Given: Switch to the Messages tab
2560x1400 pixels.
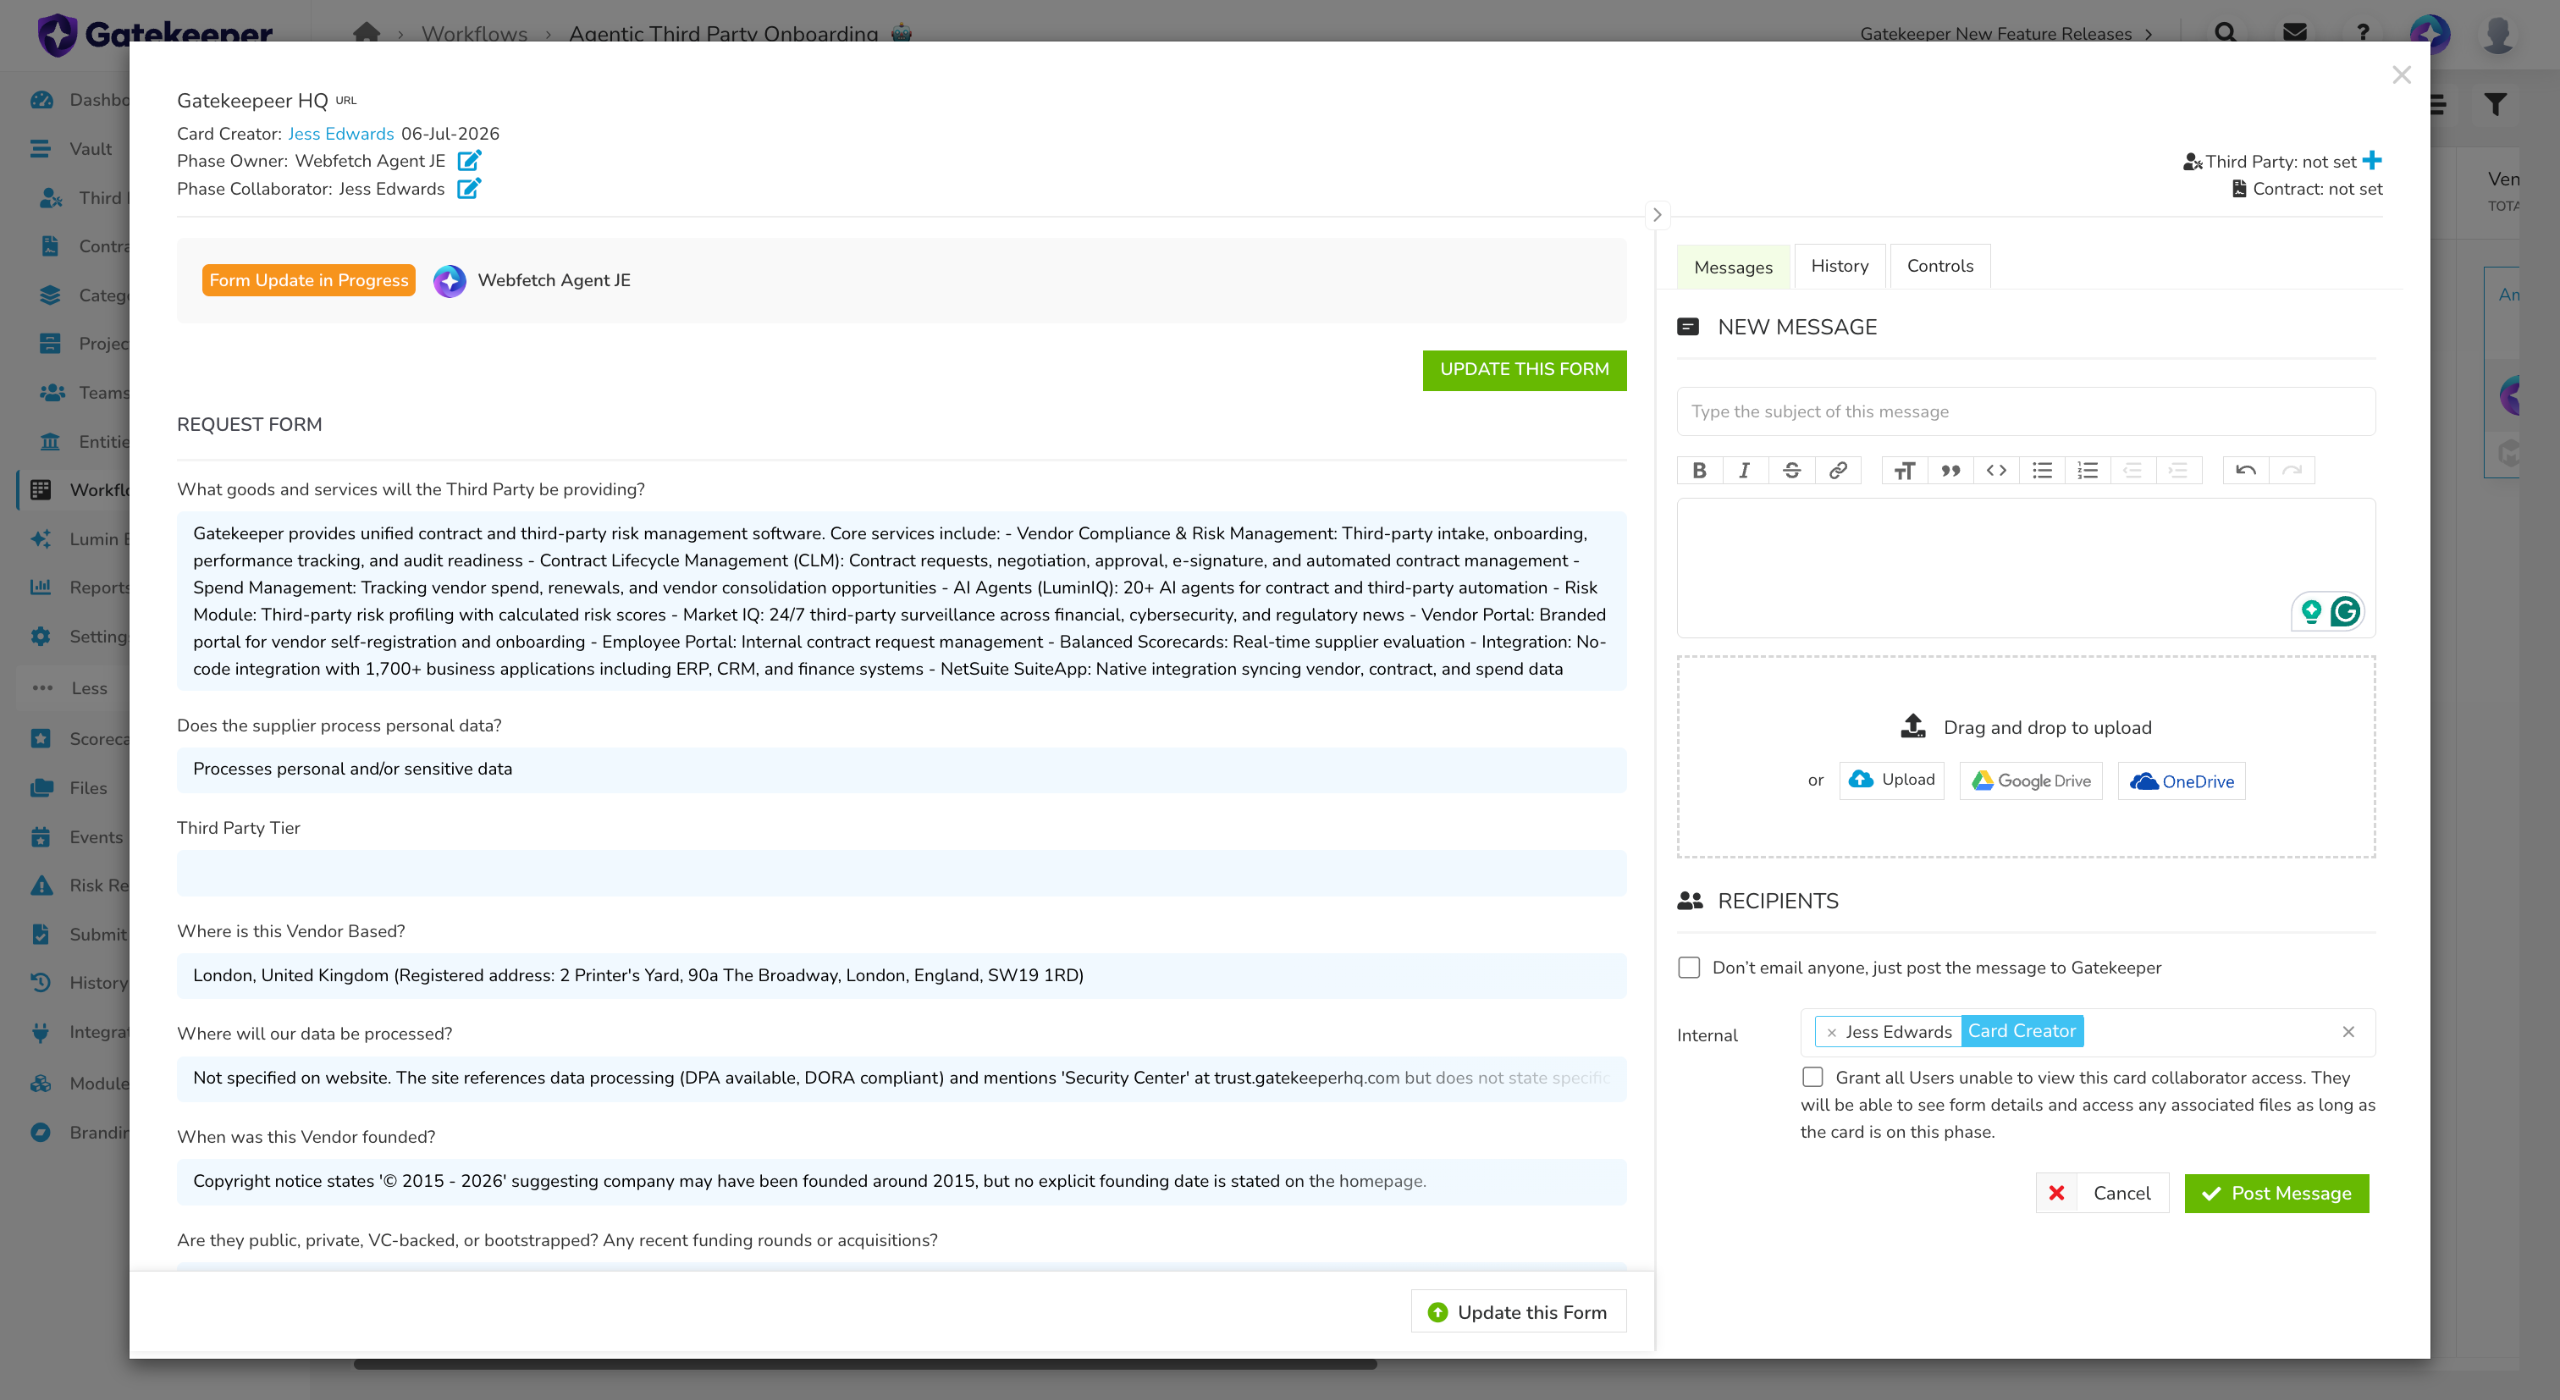Looking at the screenshot, I should [1733, 267].
